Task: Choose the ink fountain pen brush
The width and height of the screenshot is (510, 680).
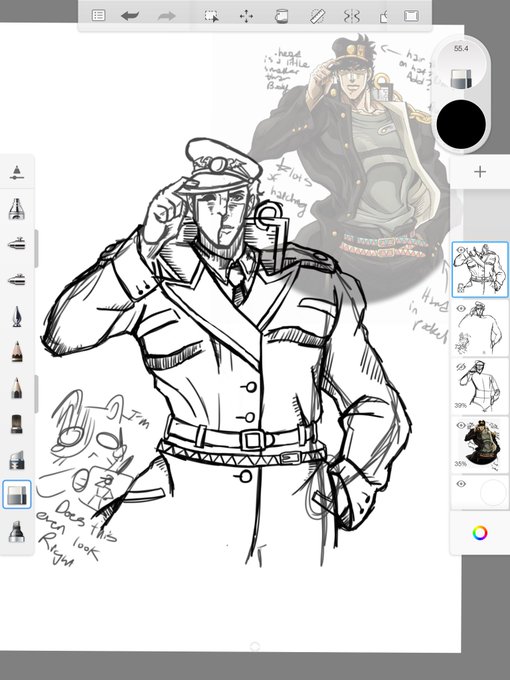Action: [16, 316]
